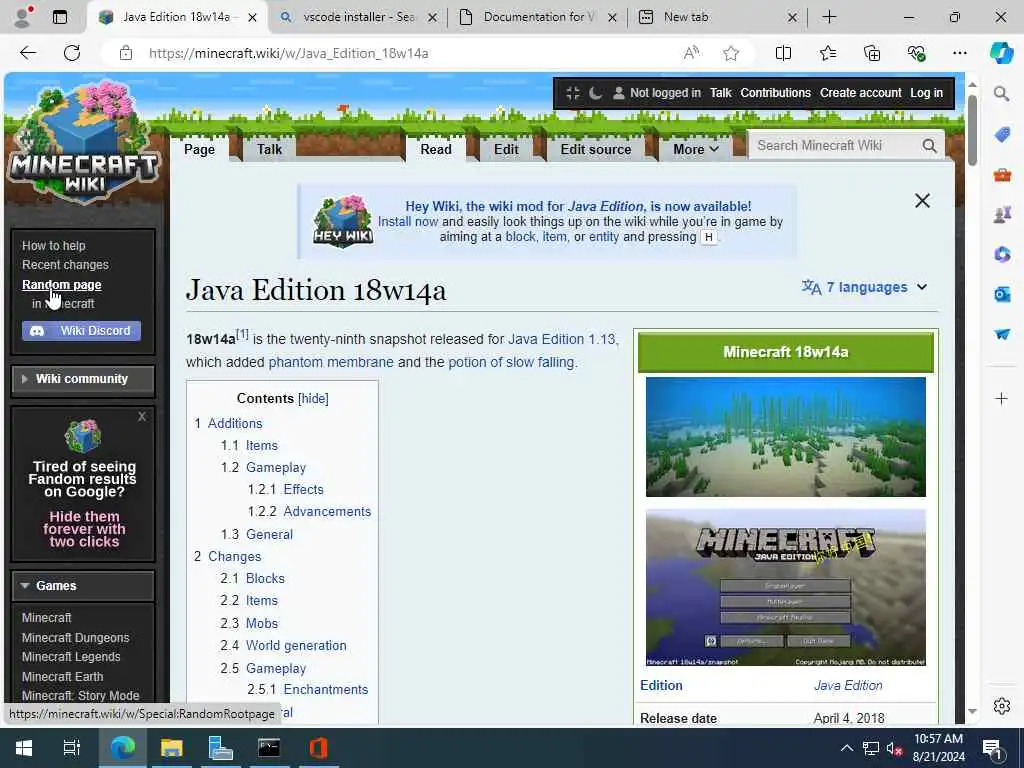Viewport: 1024px width, 768px height.
Task: Click the Log in link
Action: [x=926, y=93]
